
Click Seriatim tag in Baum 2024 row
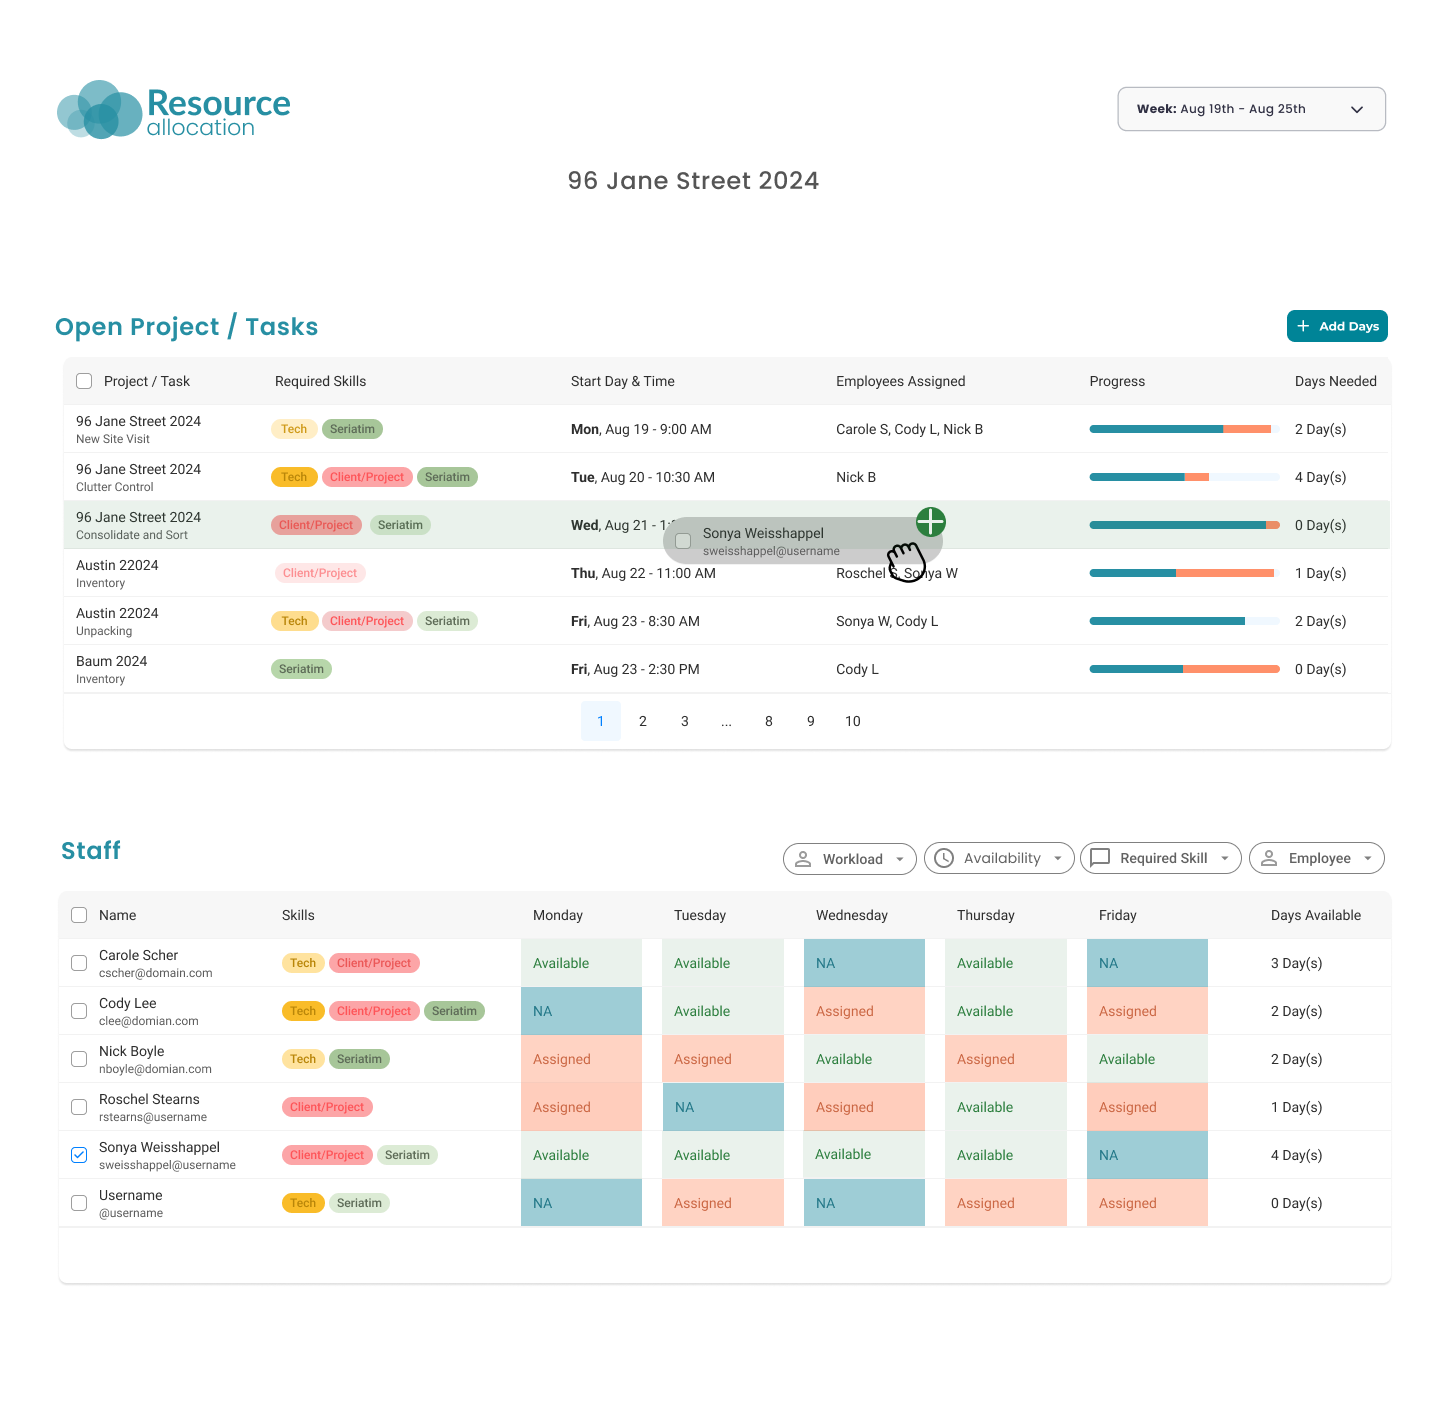click(301, 669)
